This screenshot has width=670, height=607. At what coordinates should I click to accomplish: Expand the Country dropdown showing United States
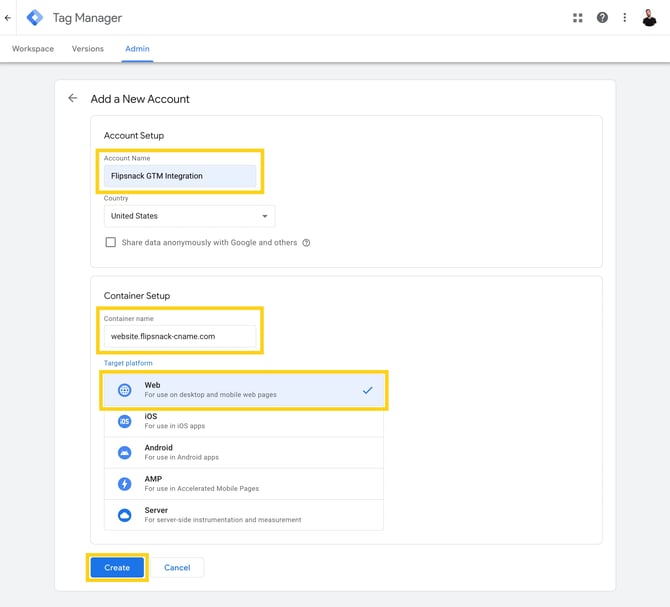tap(189, 216)
